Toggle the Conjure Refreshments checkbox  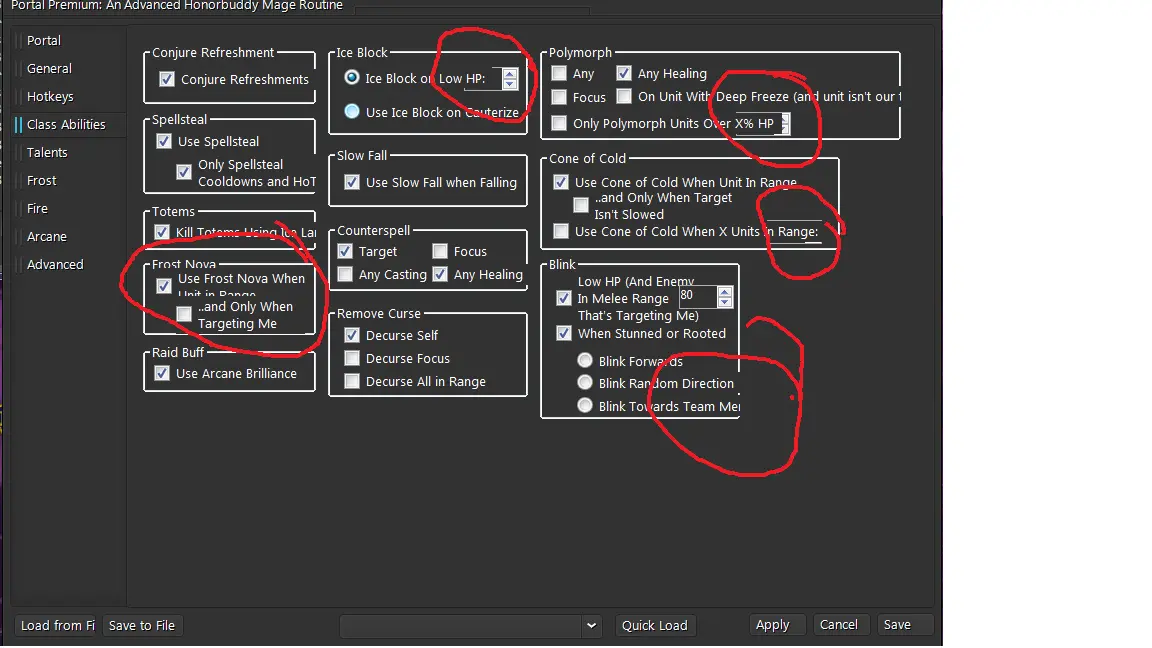pyautogui.click(x=167, y=79)
